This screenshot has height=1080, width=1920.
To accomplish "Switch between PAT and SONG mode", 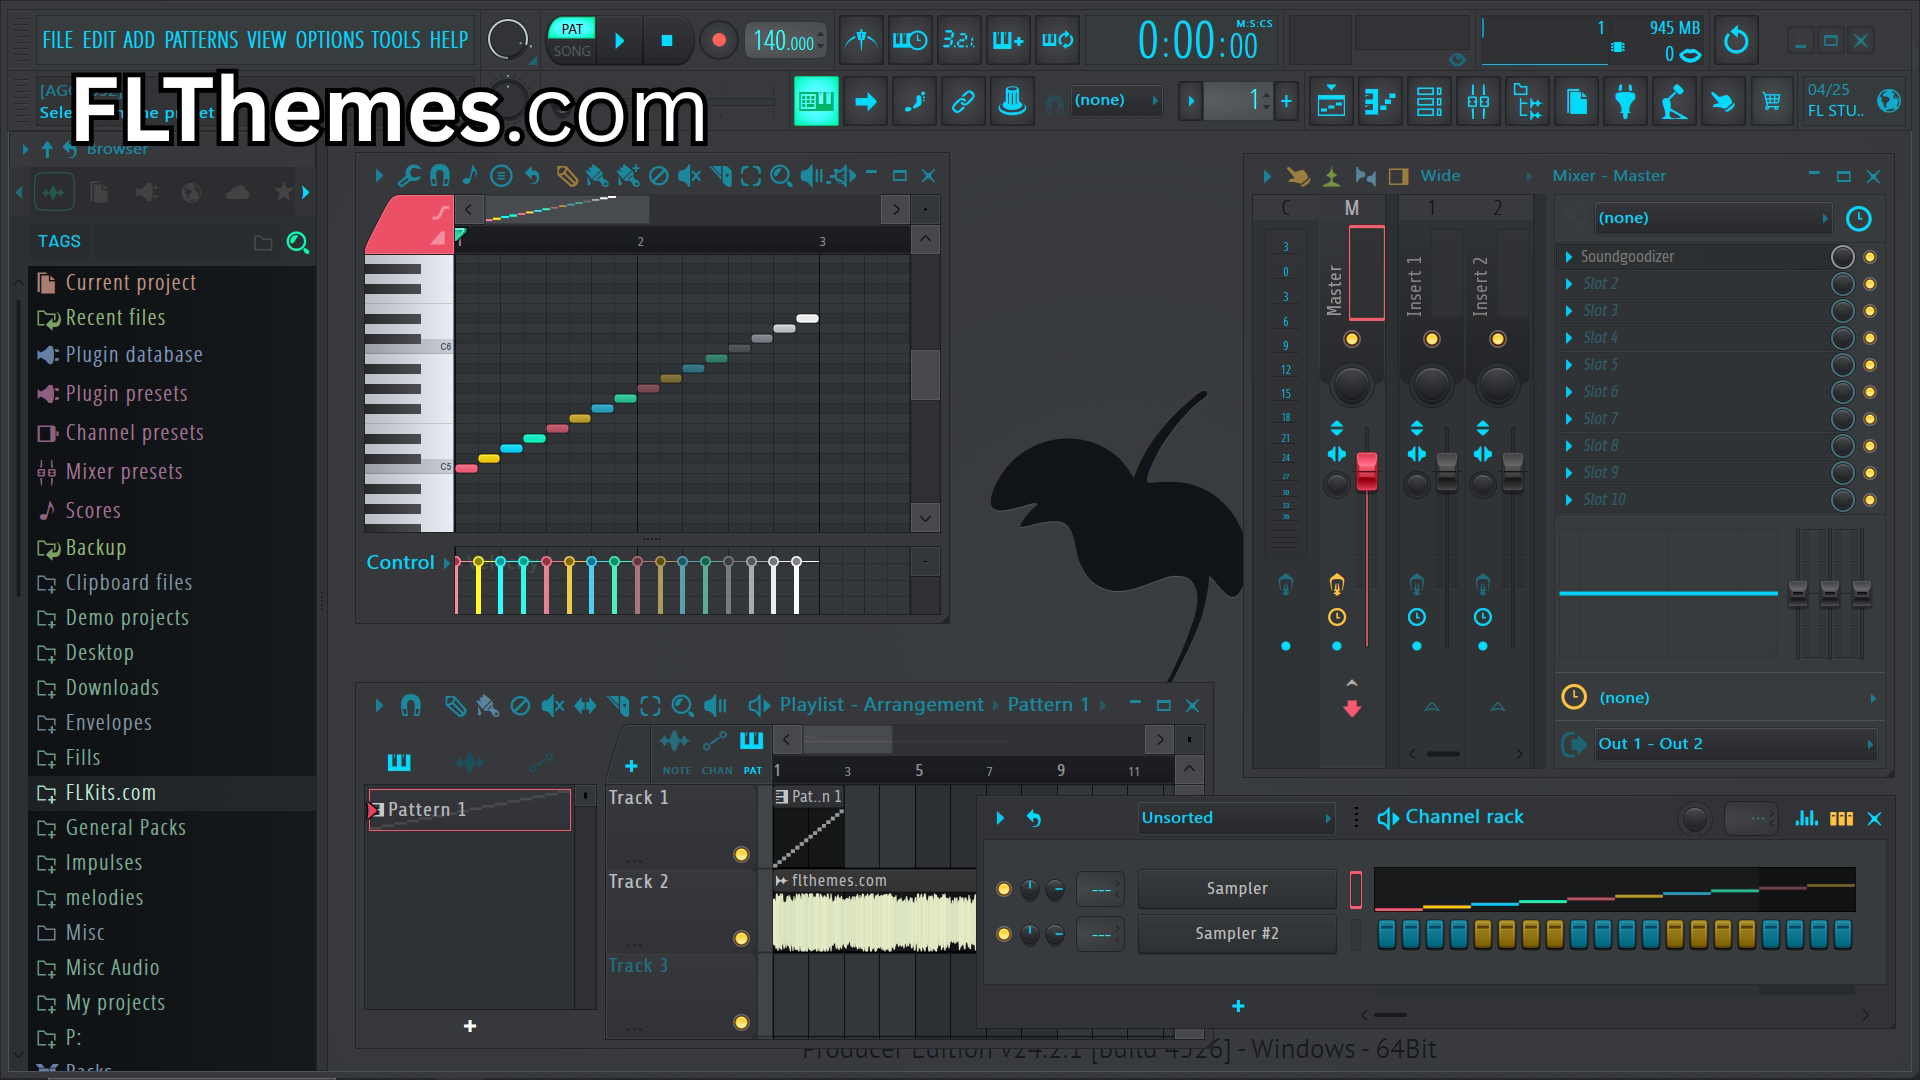I will pos(572,40).
